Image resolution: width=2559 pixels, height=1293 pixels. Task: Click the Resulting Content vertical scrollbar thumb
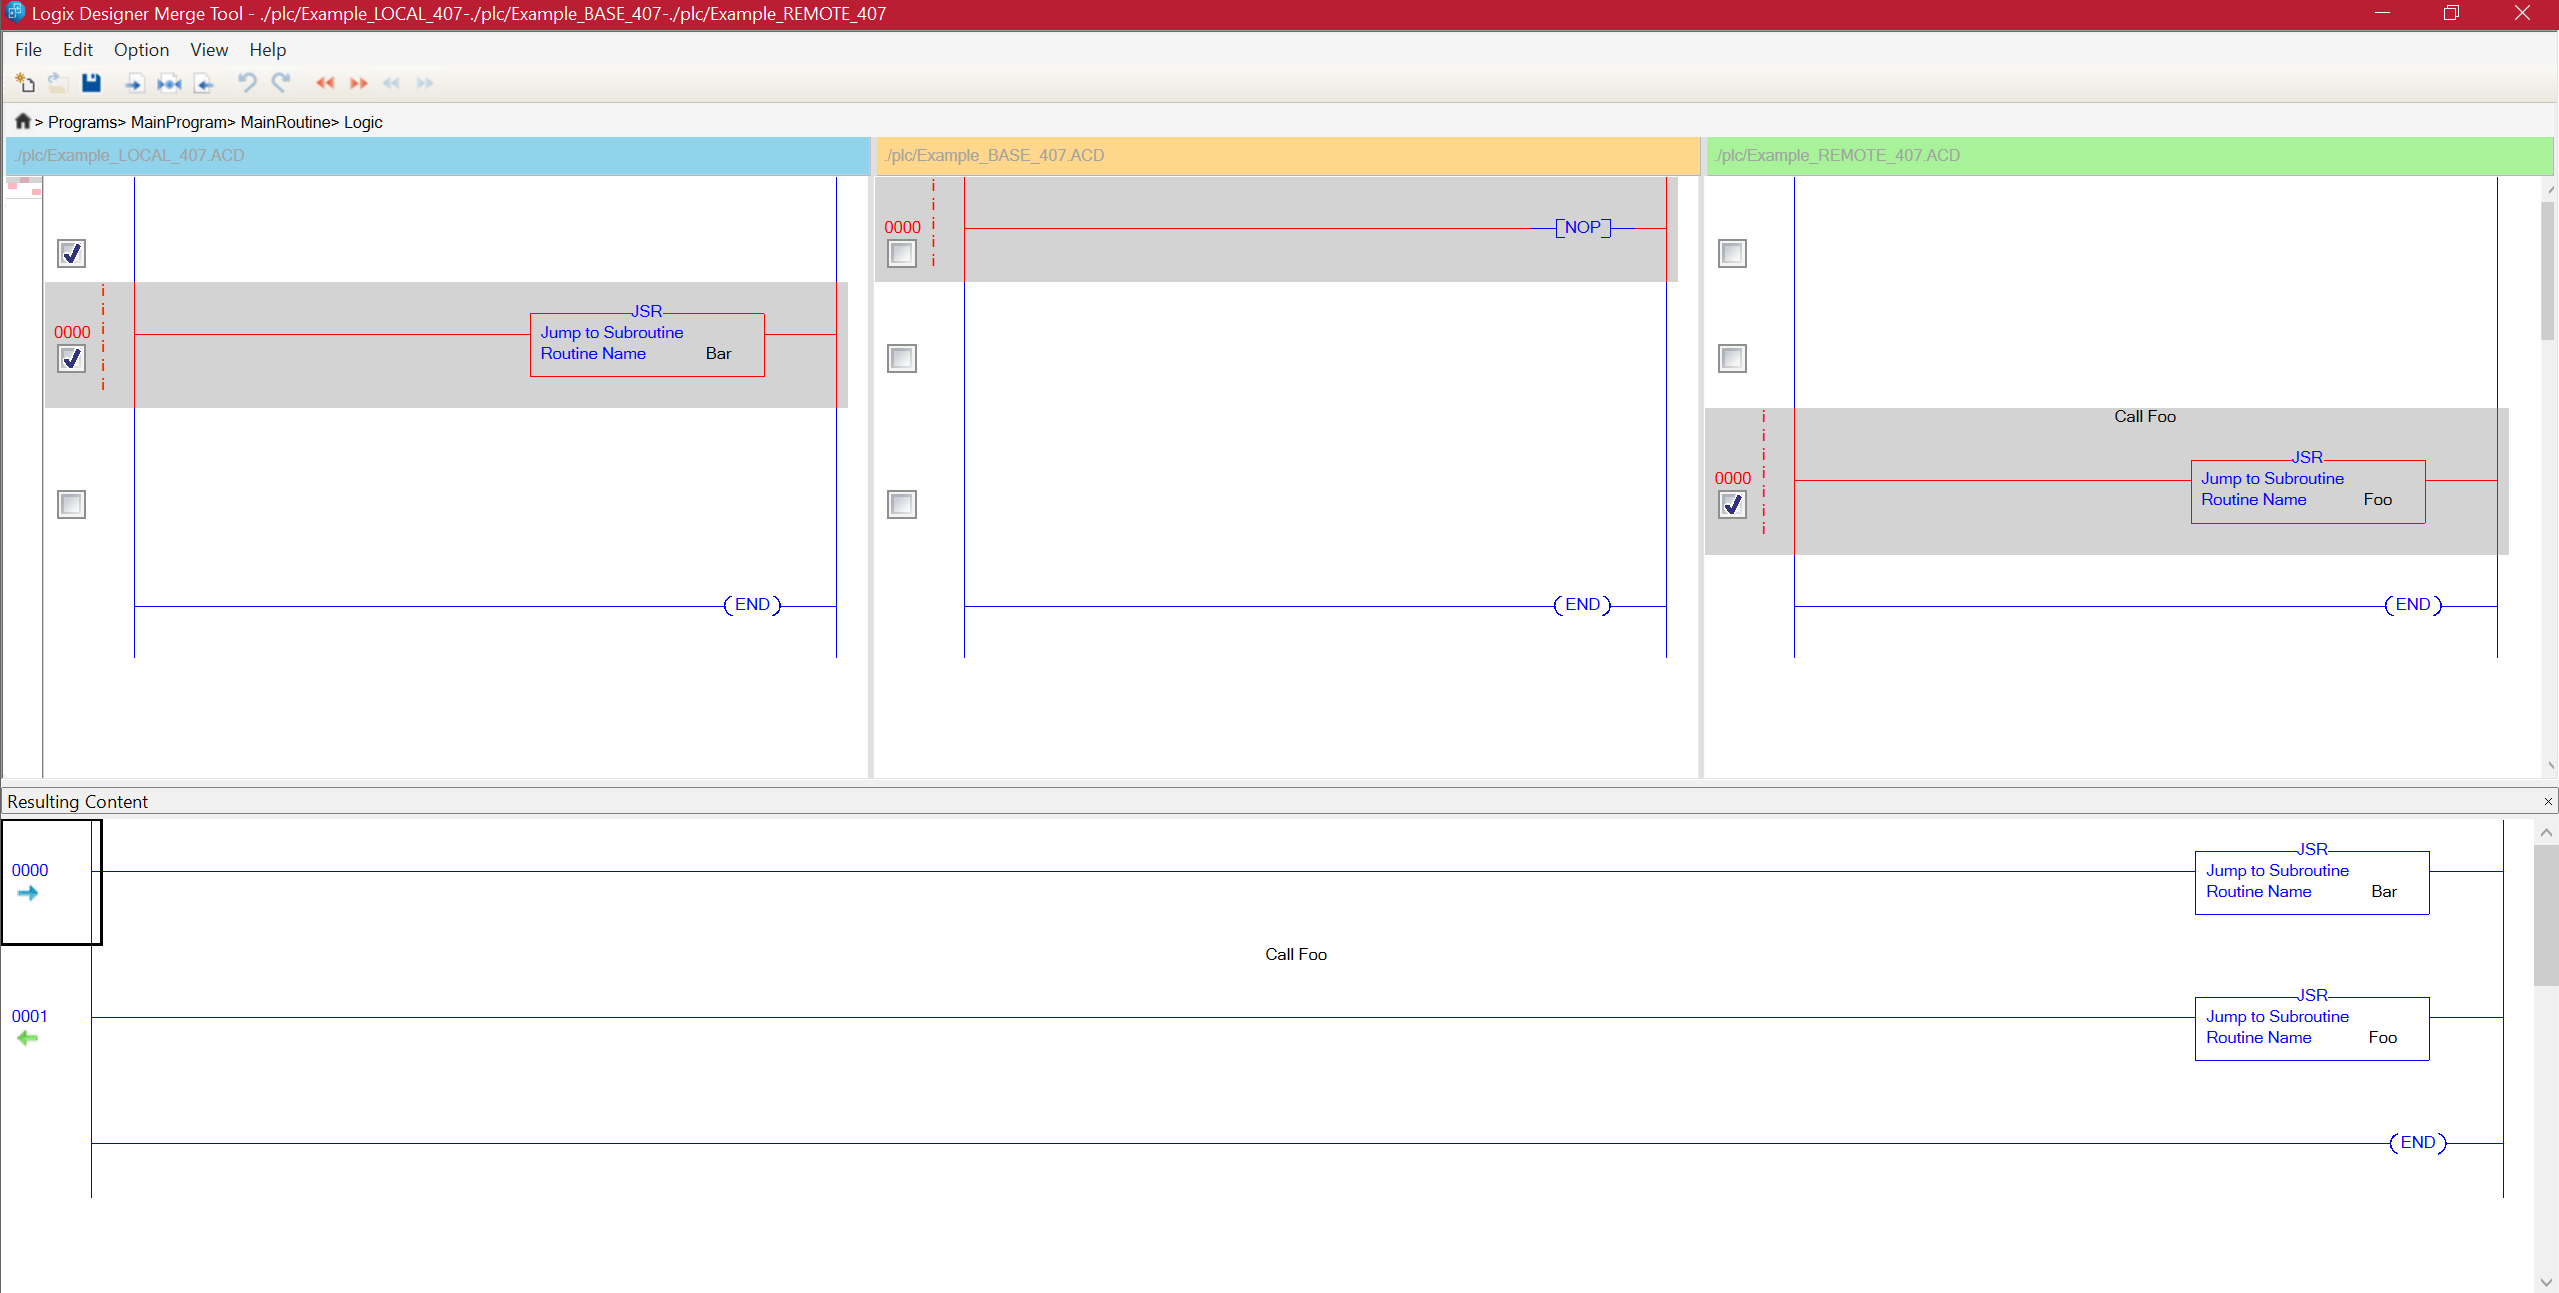(2545, 915)
